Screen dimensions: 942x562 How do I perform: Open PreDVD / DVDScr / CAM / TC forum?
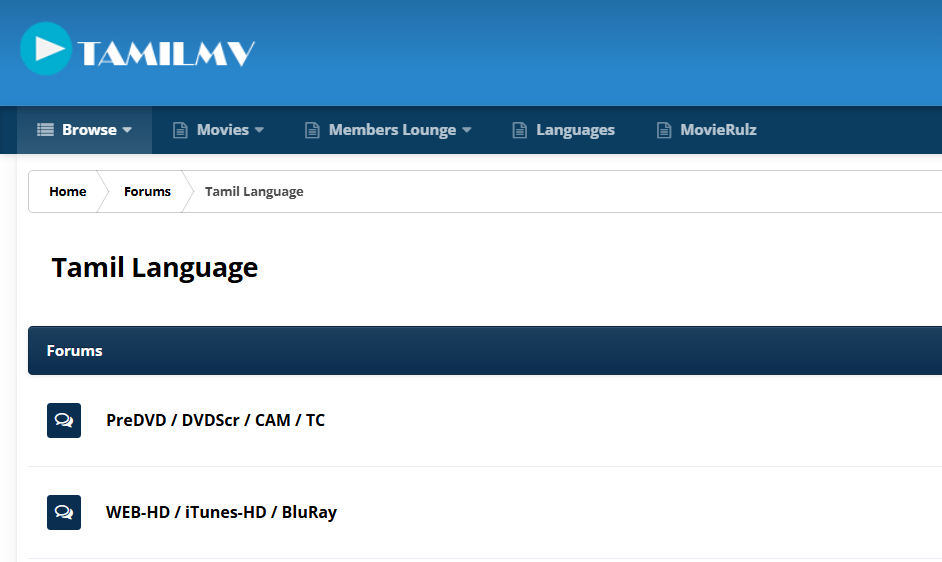[216, 420]
